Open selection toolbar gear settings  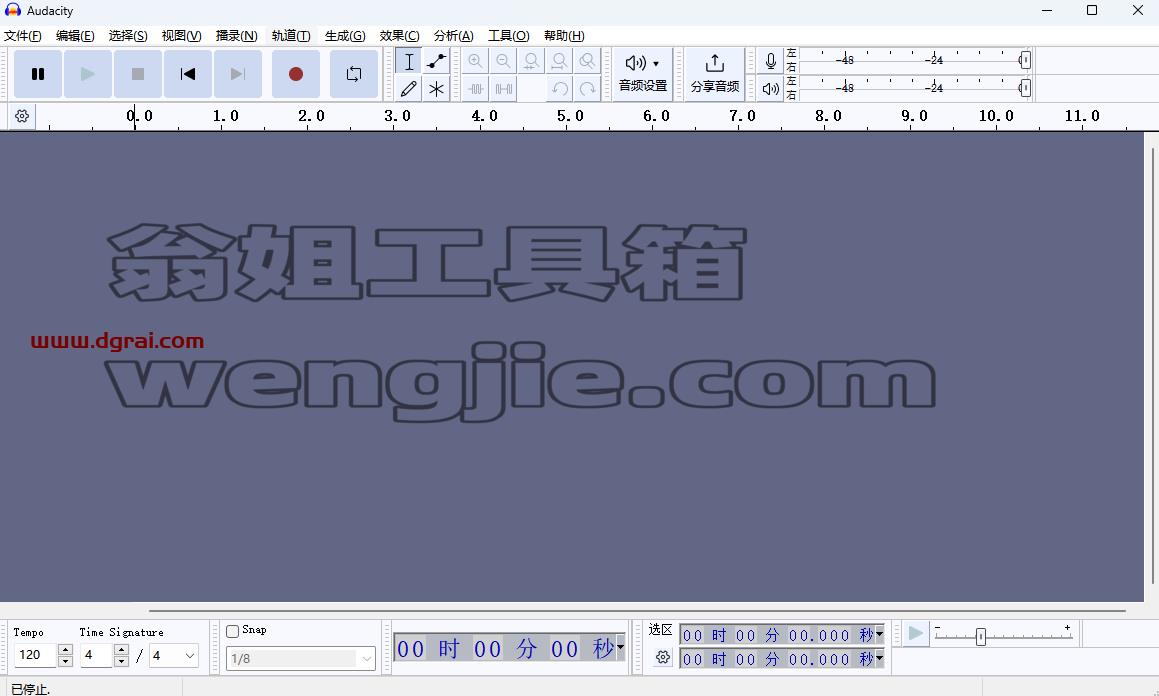coord(663,657)
